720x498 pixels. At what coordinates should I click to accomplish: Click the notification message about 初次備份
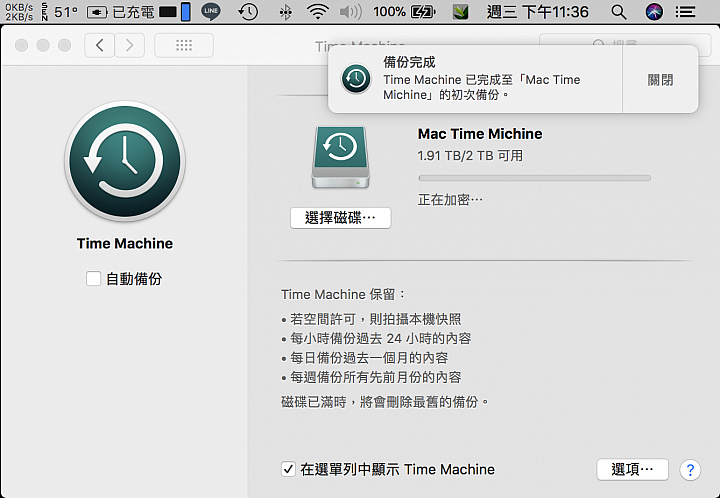point(482,87)
